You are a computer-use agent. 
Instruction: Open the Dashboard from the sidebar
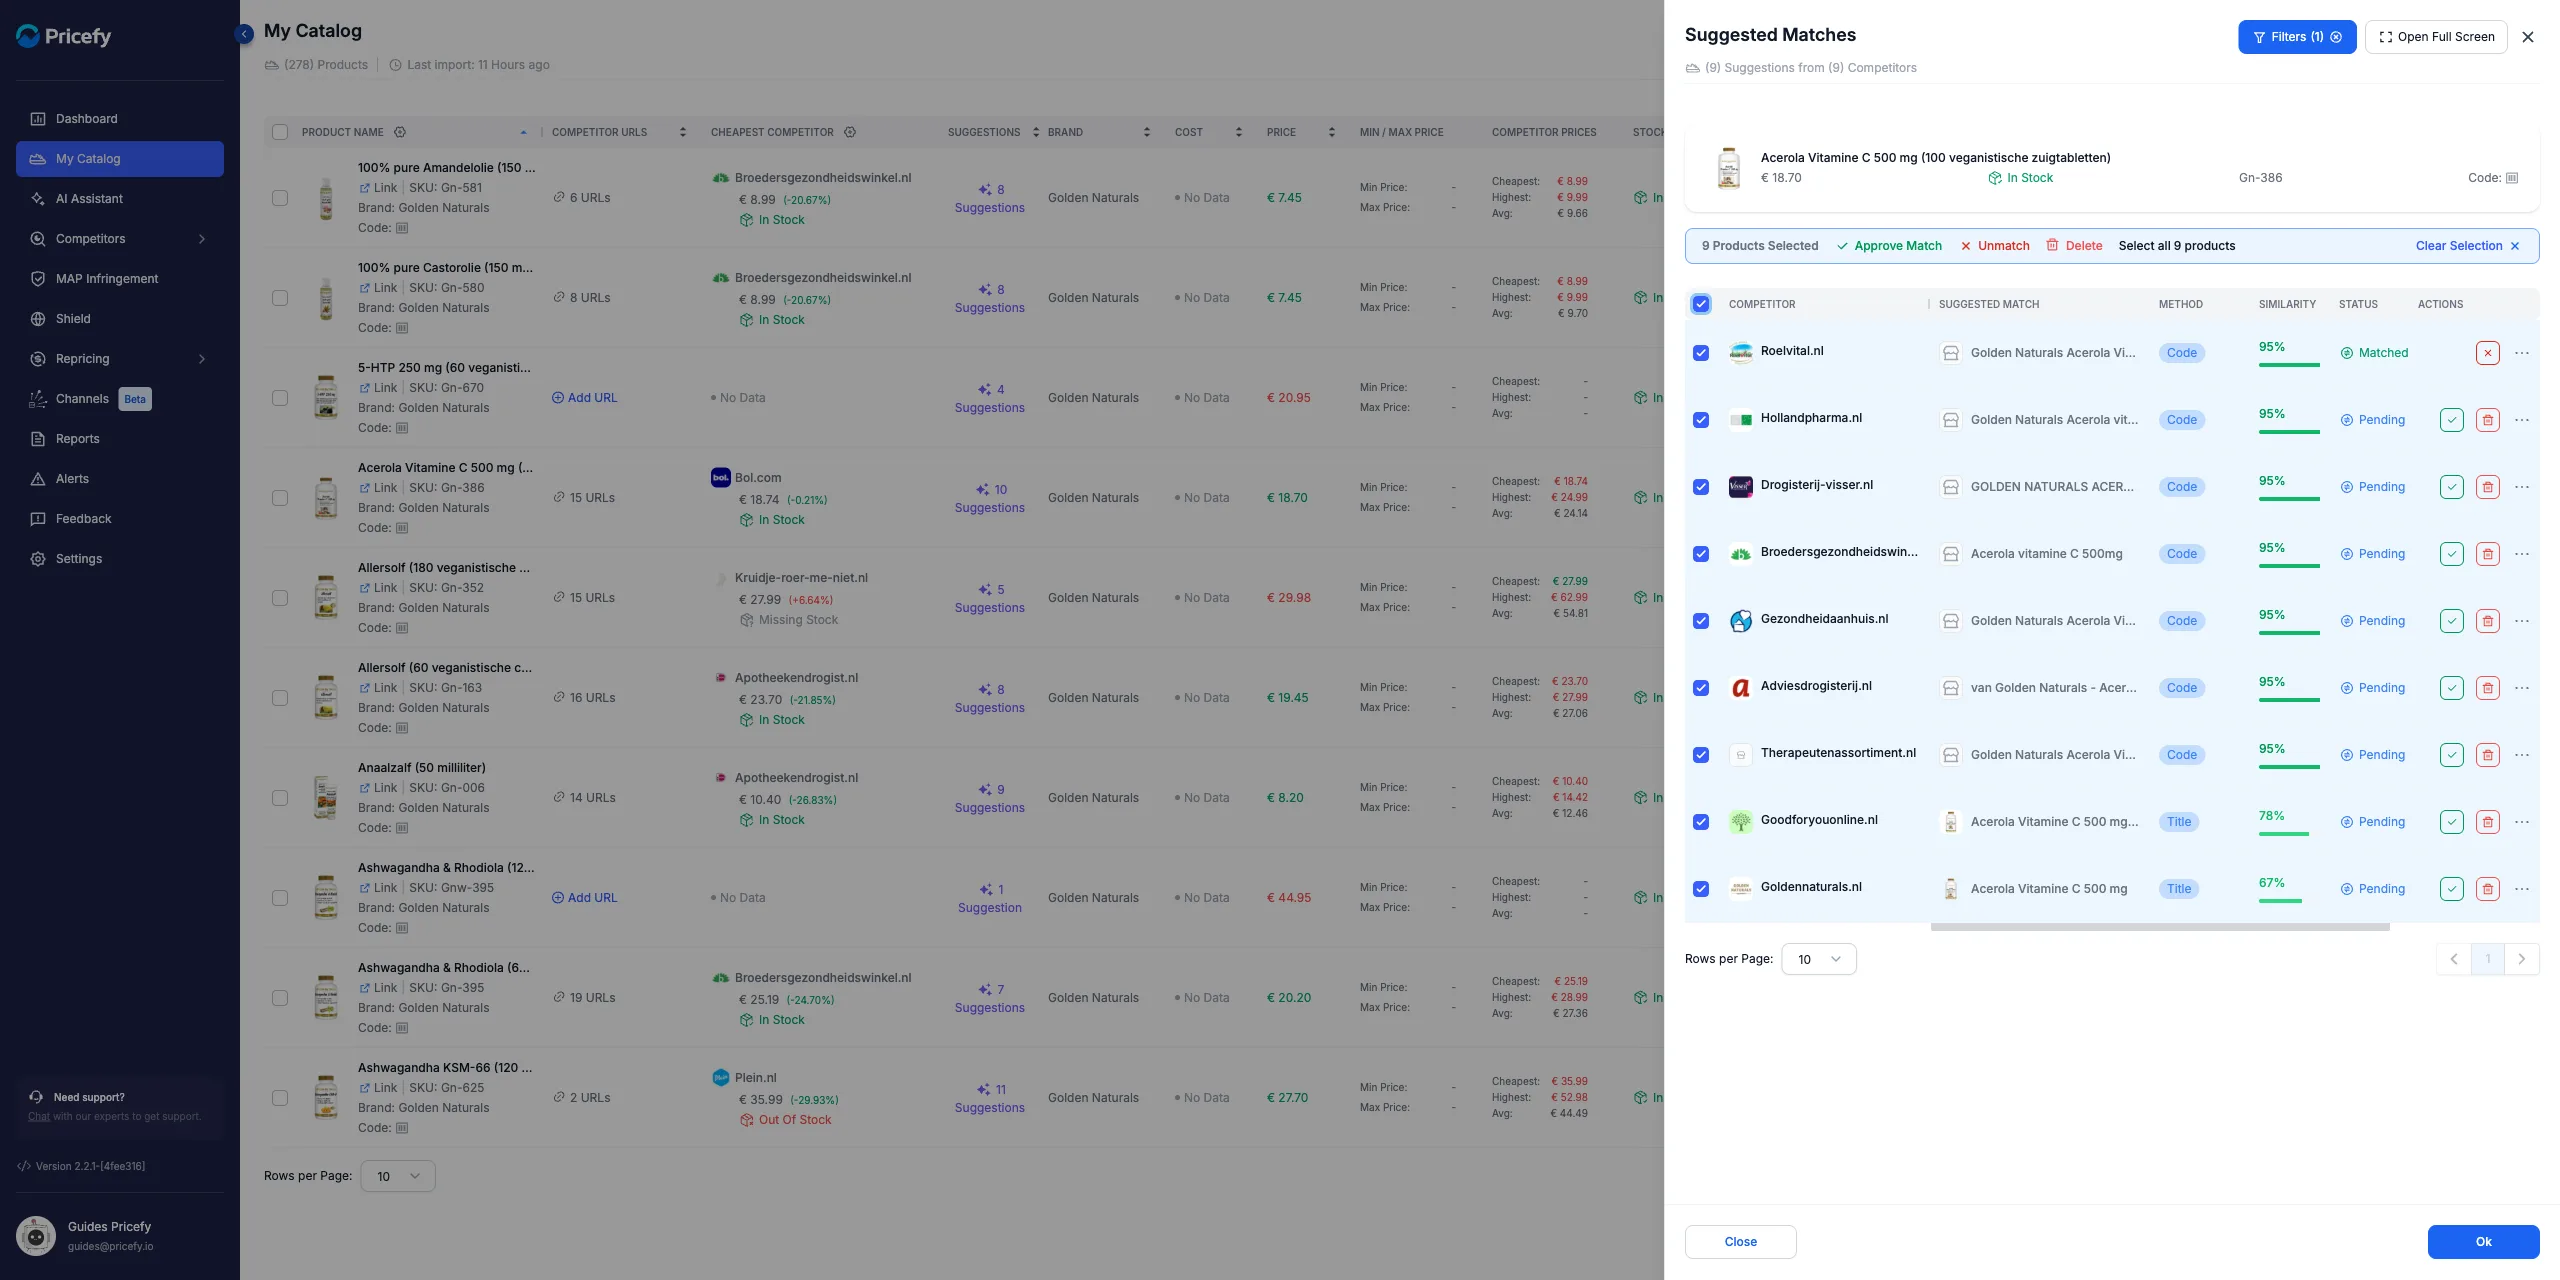(x=120, y=119)
